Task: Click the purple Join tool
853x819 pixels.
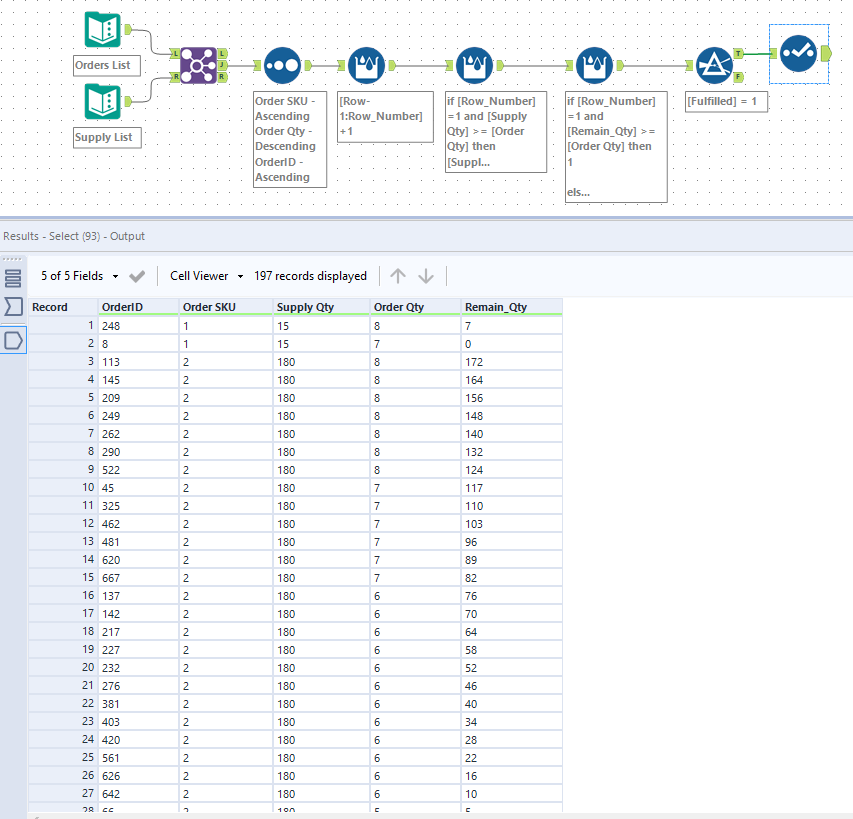Action: 198,65
